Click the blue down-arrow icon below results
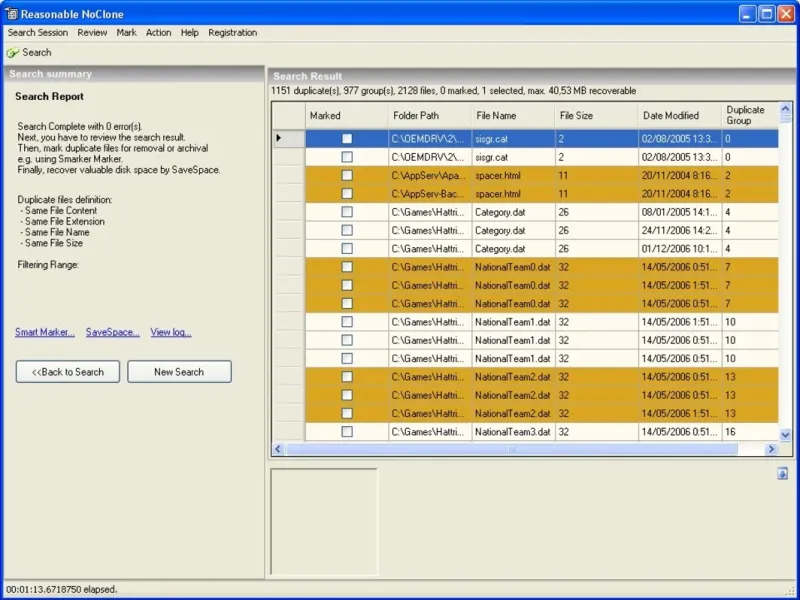Viewport: 800px width, 600px height. (782, 473)
